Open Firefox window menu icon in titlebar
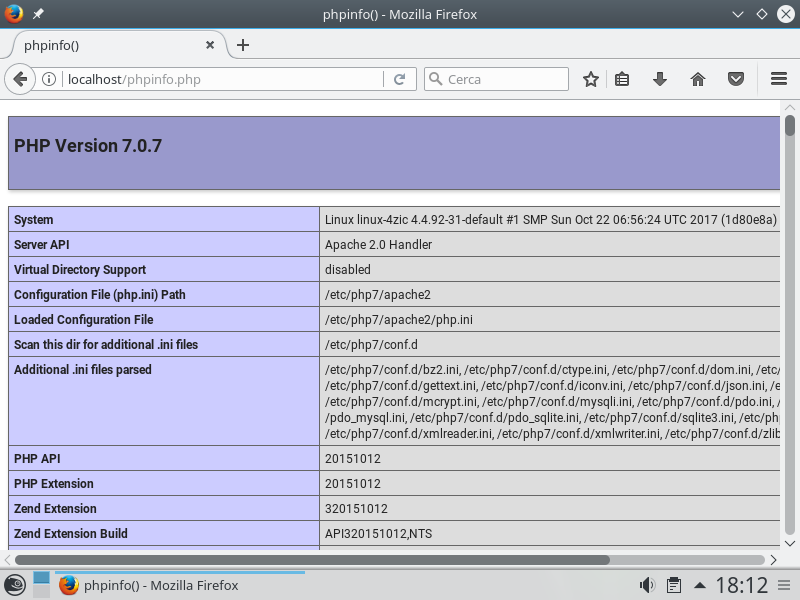This screenshot has width=800, height=600. (x=14, y=14)
